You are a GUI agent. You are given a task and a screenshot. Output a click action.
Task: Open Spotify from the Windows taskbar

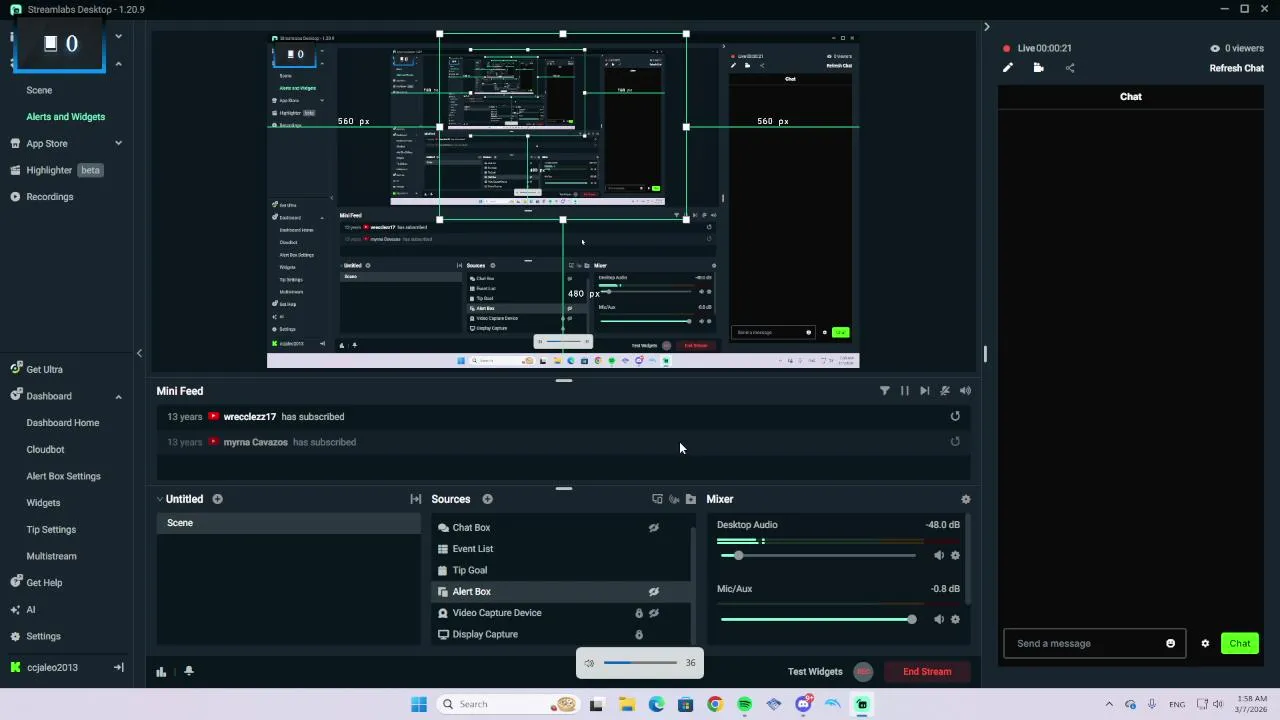744,704
